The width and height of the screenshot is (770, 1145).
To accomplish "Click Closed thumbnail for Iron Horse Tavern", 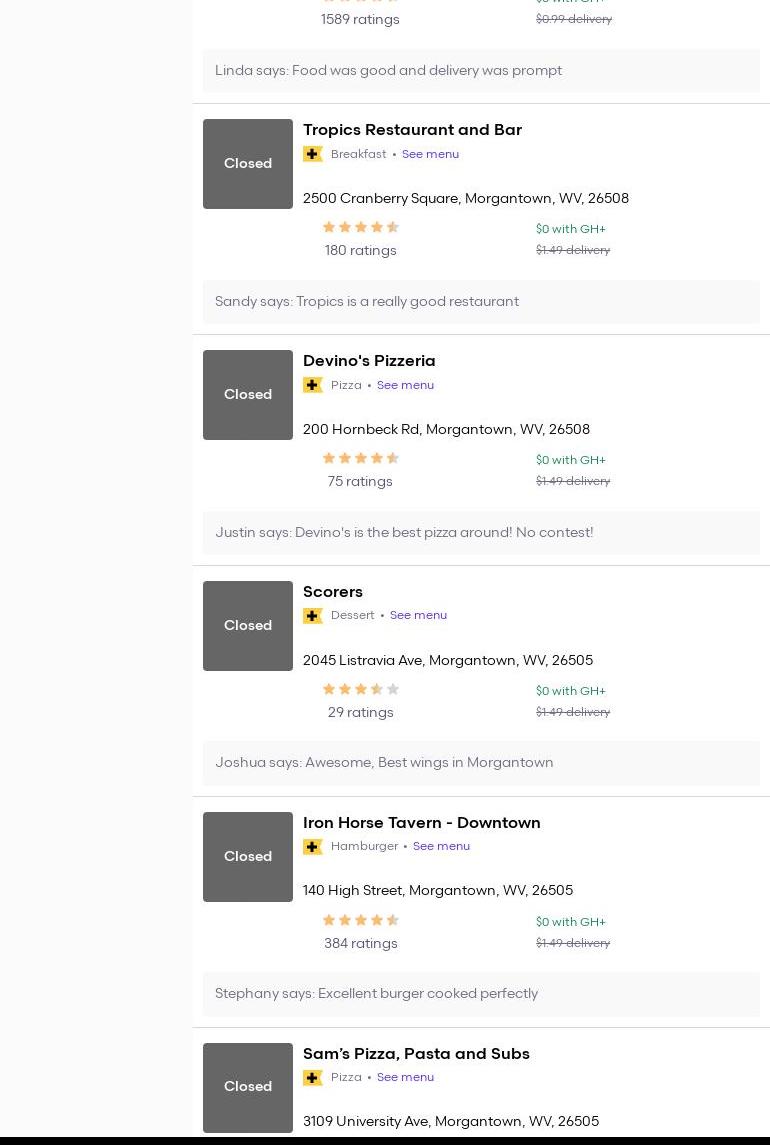I will pyautogui.click(x=248, y=857).
